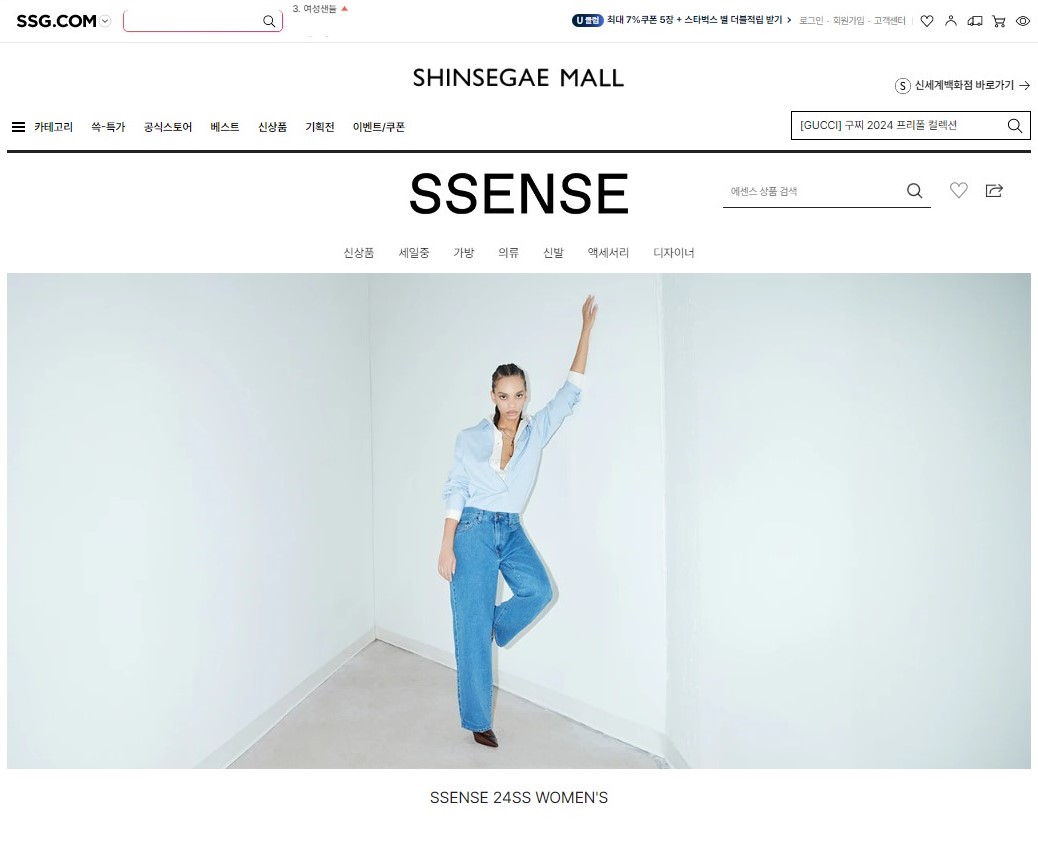Open the 디자이너 tab in SSENSE menu

click(x=673, y=253)
